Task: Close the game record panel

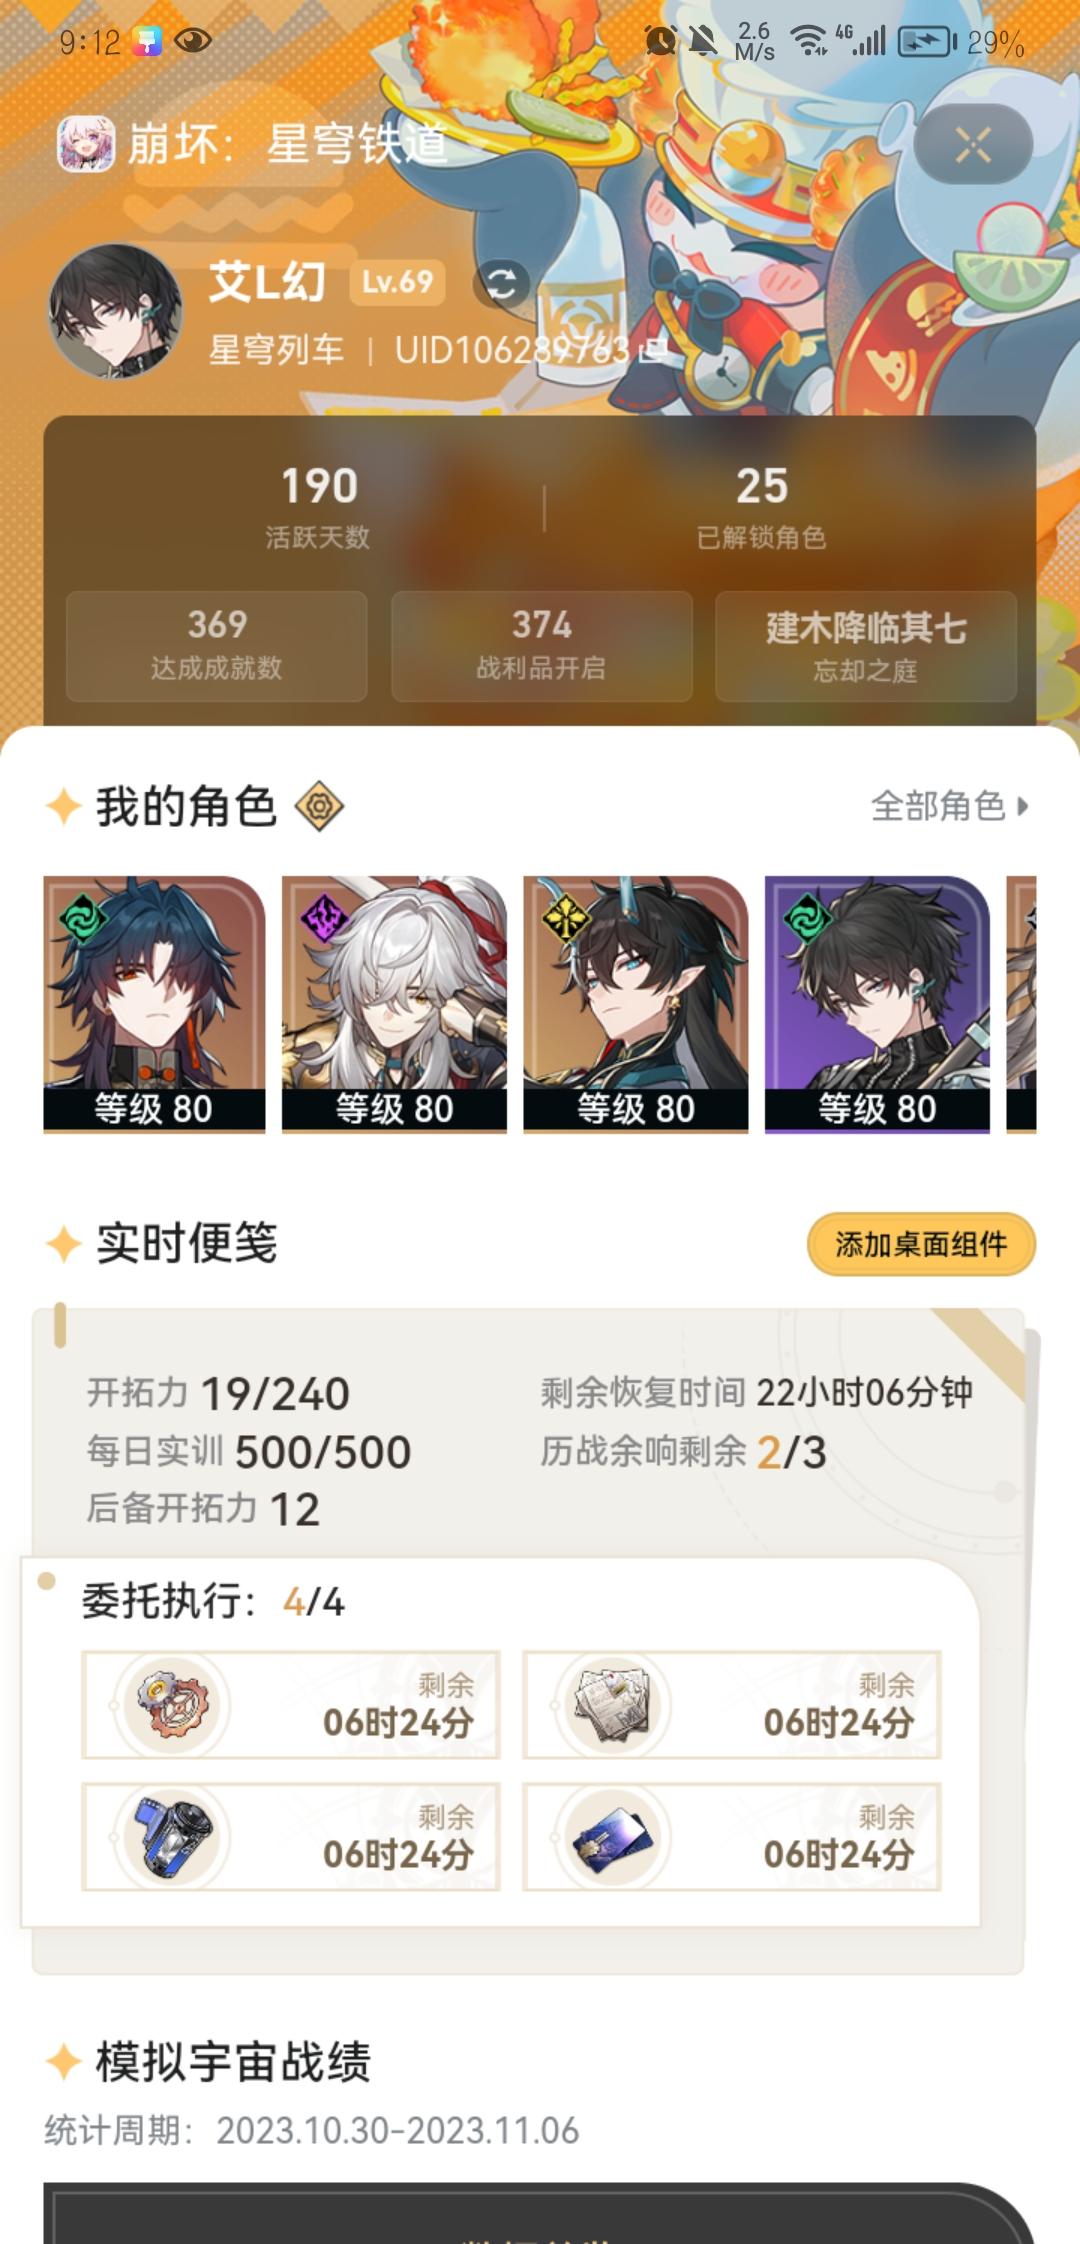Action: point(973,145)
